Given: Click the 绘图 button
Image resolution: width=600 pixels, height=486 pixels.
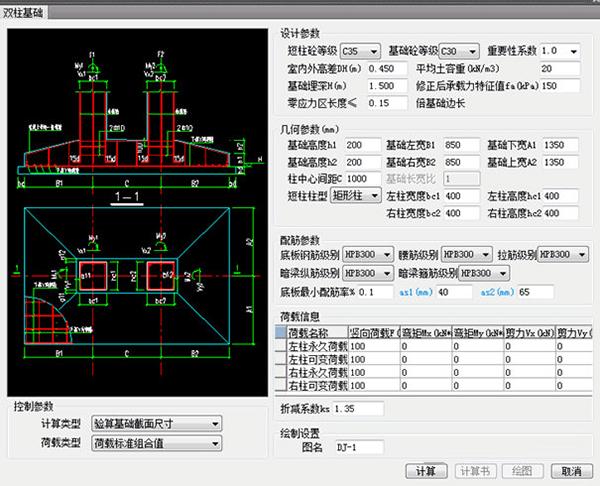Looking at the screenshot, I should [522, 471].
